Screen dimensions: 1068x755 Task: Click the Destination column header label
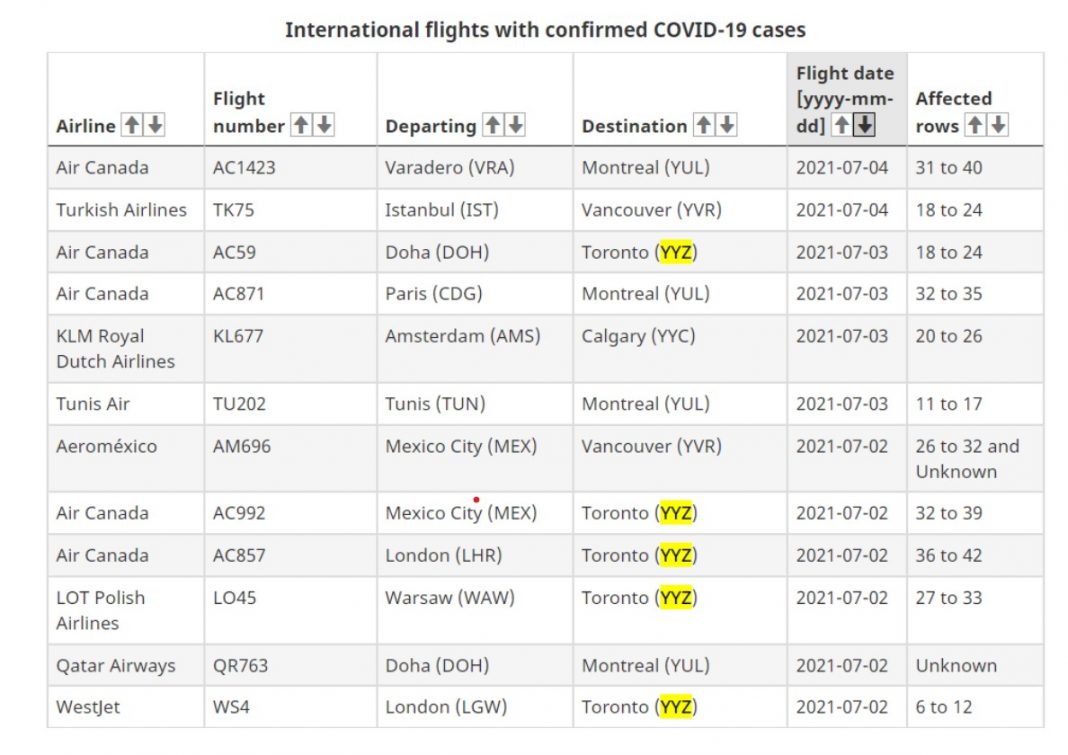[x=634, y=126]
